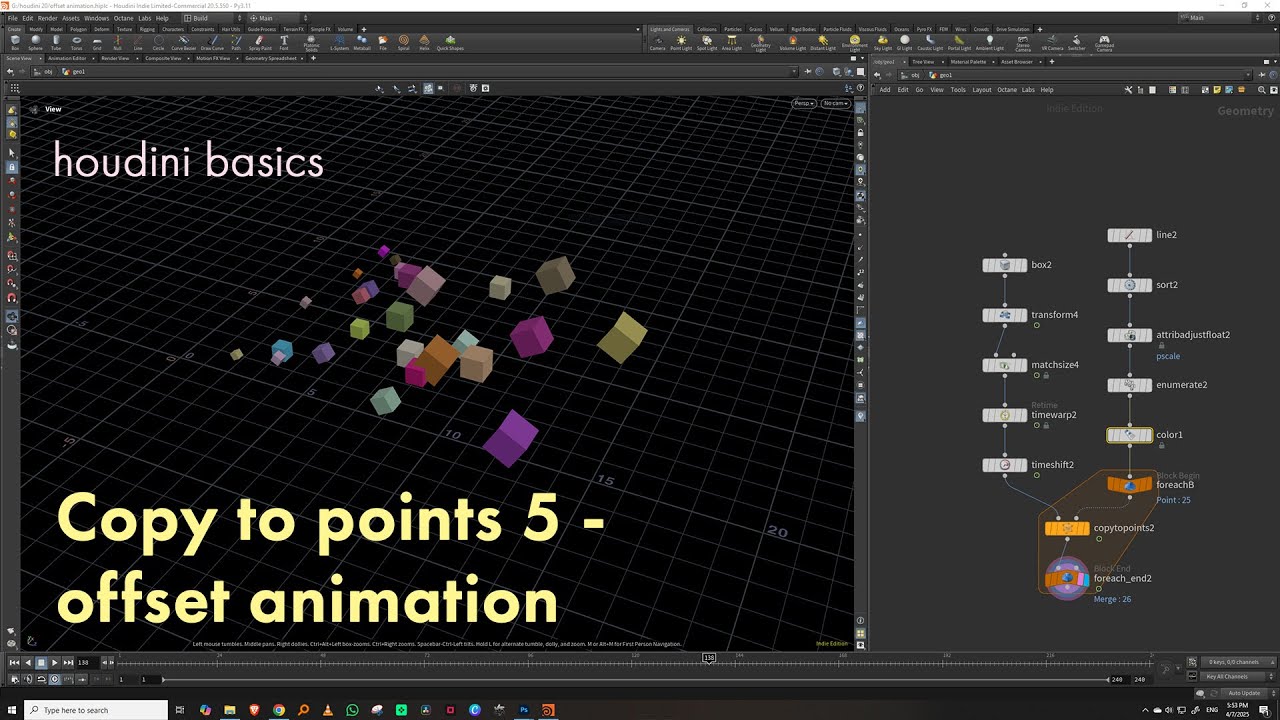Select the Circle shelf tool
This screenshot has width=1280, height=720.
click(159, 42)
